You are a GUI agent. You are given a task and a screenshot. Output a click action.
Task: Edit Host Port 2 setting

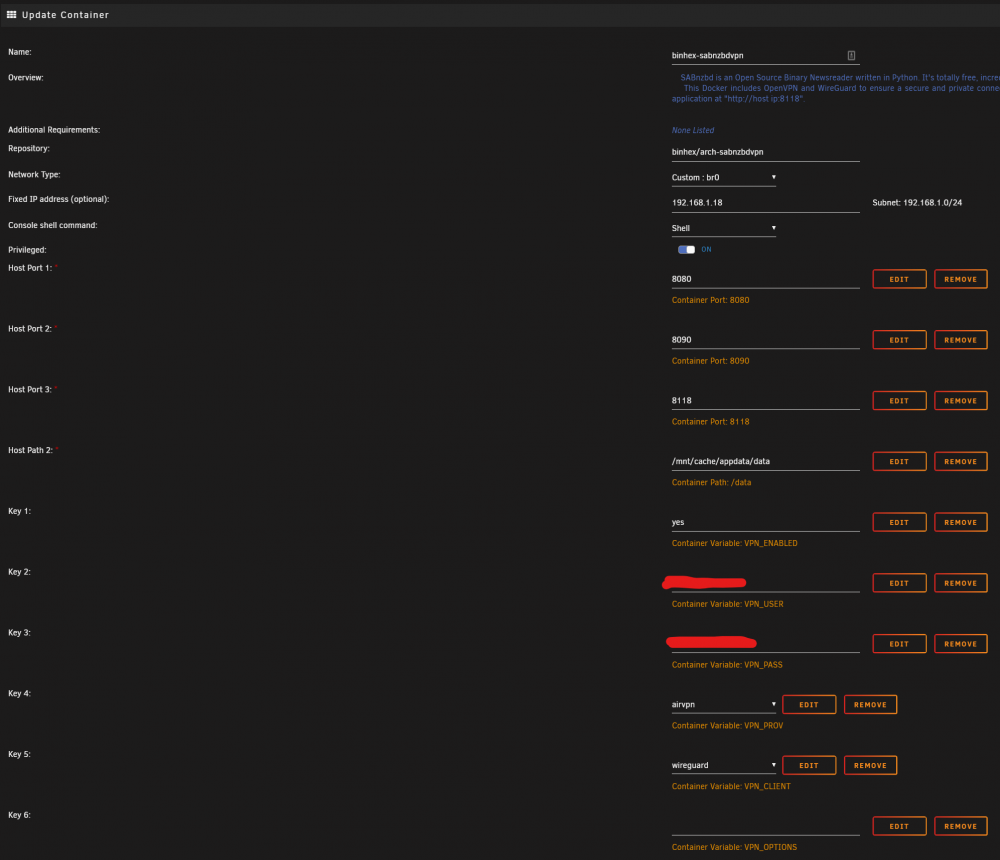coord(899,340)
